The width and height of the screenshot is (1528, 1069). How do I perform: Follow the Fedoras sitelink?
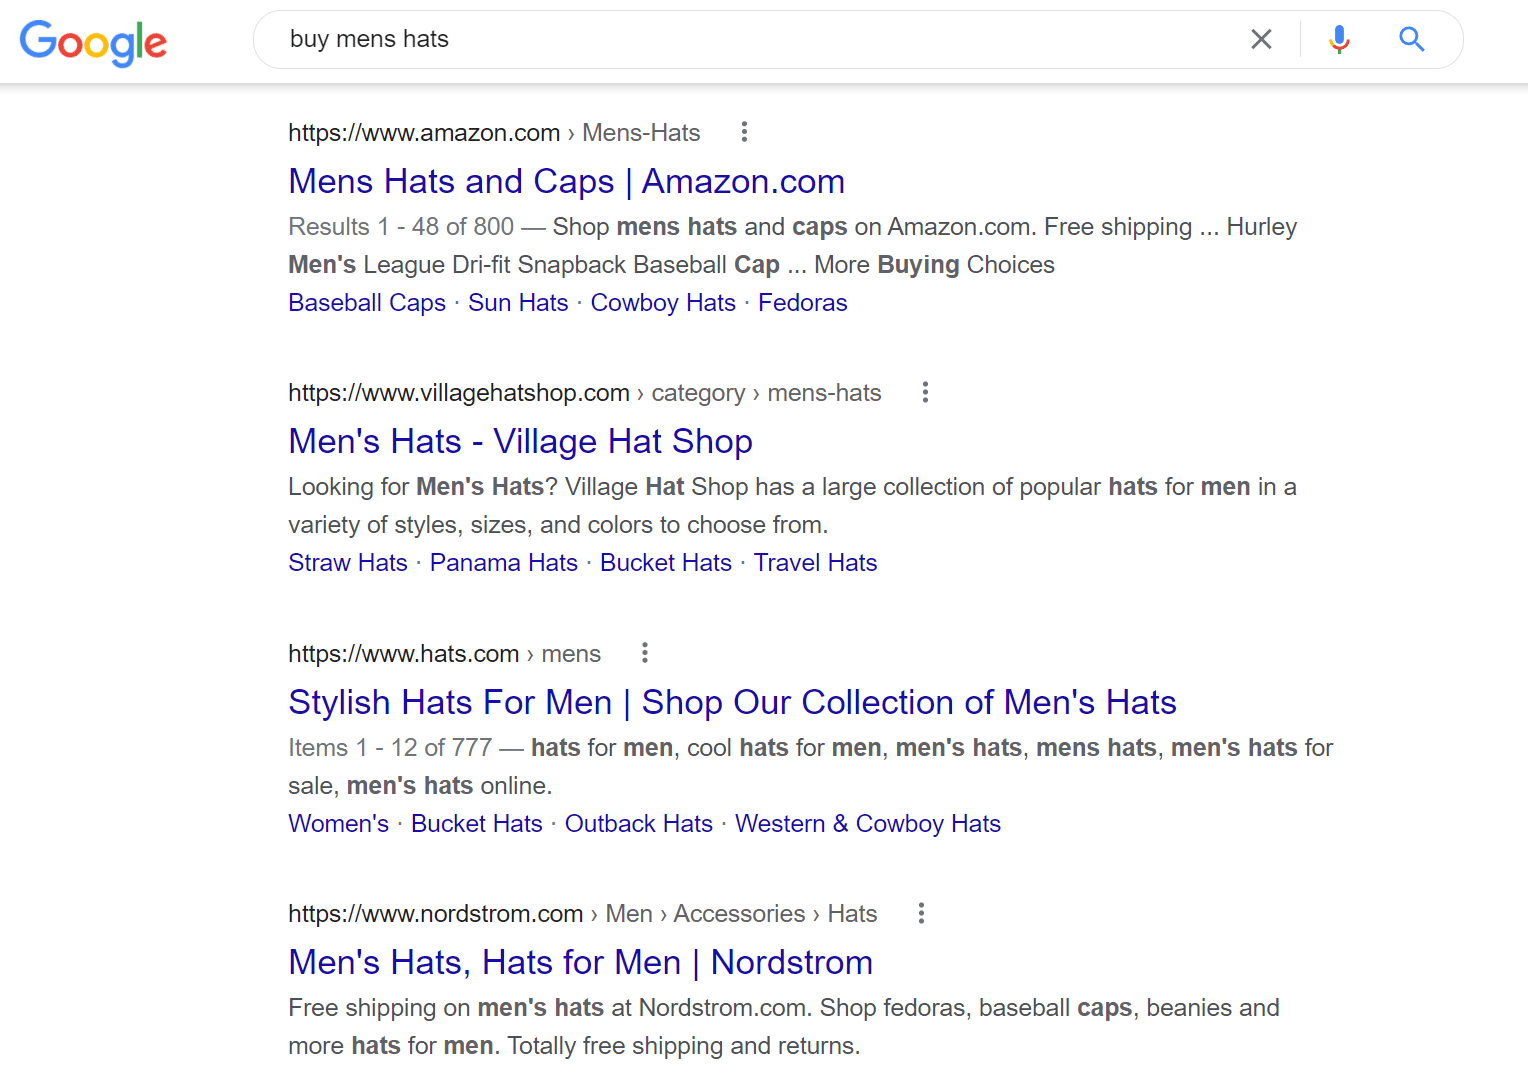click(802, 303)
